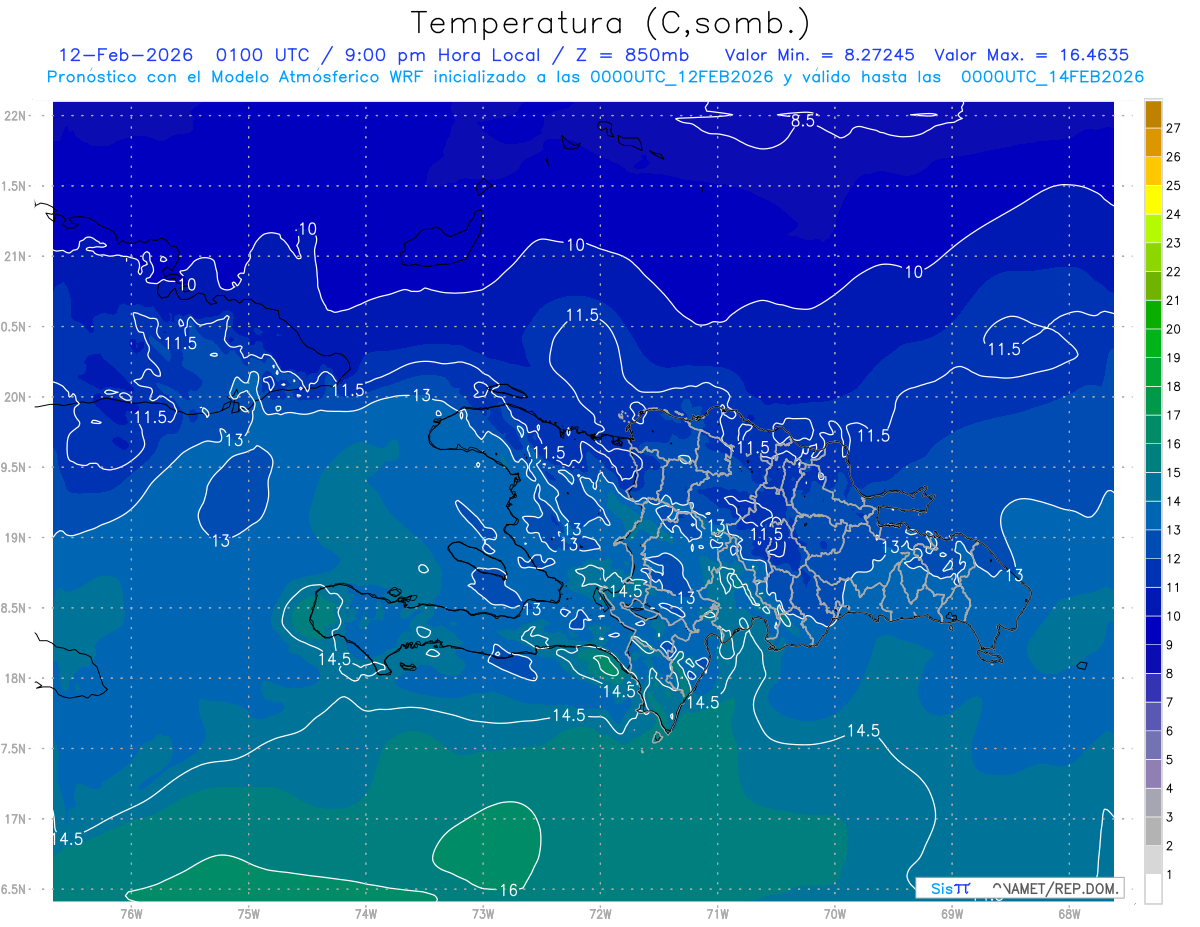Click the color bar number '3'
The image size is (1200, 927).
click(1170, 818)
